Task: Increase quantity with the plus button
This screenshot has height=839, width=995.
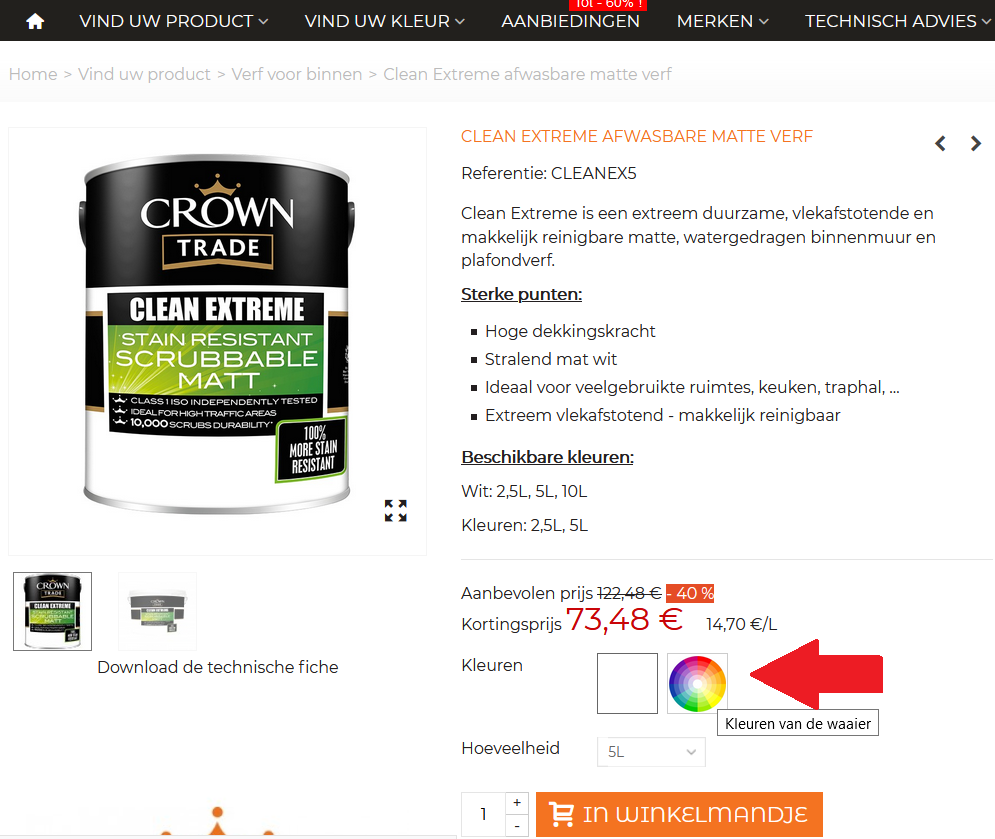Action: (x=517, y=803)
